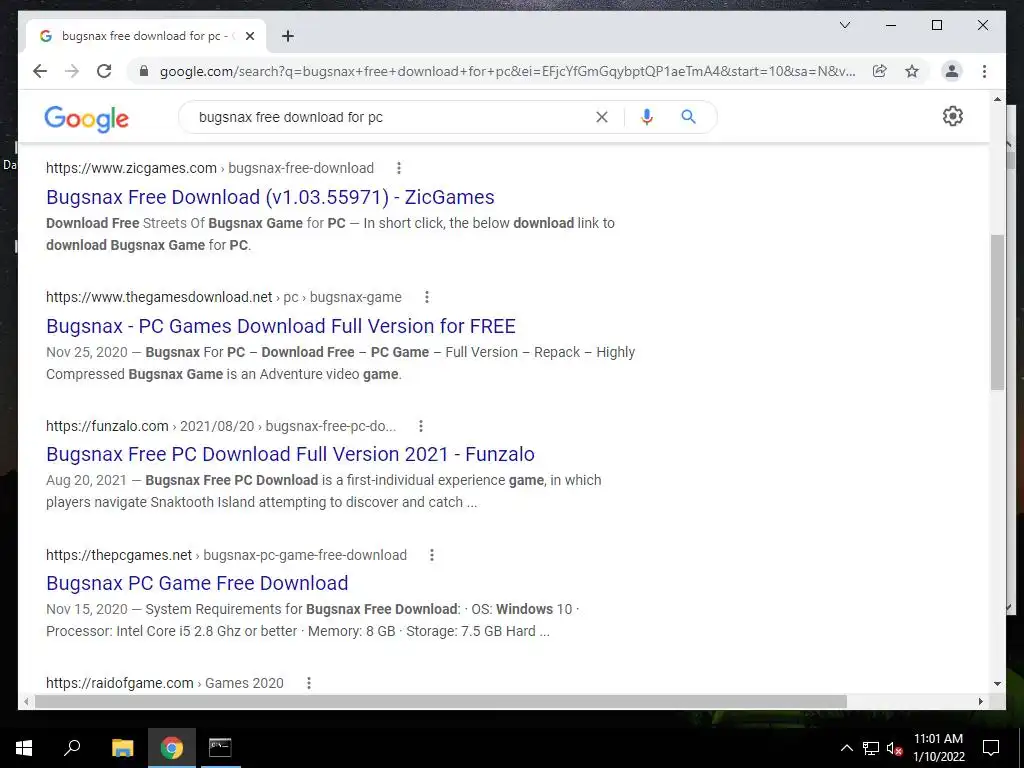Reload the current page
This screenshot has height=768, width=1024.
[x=104, y=71]
